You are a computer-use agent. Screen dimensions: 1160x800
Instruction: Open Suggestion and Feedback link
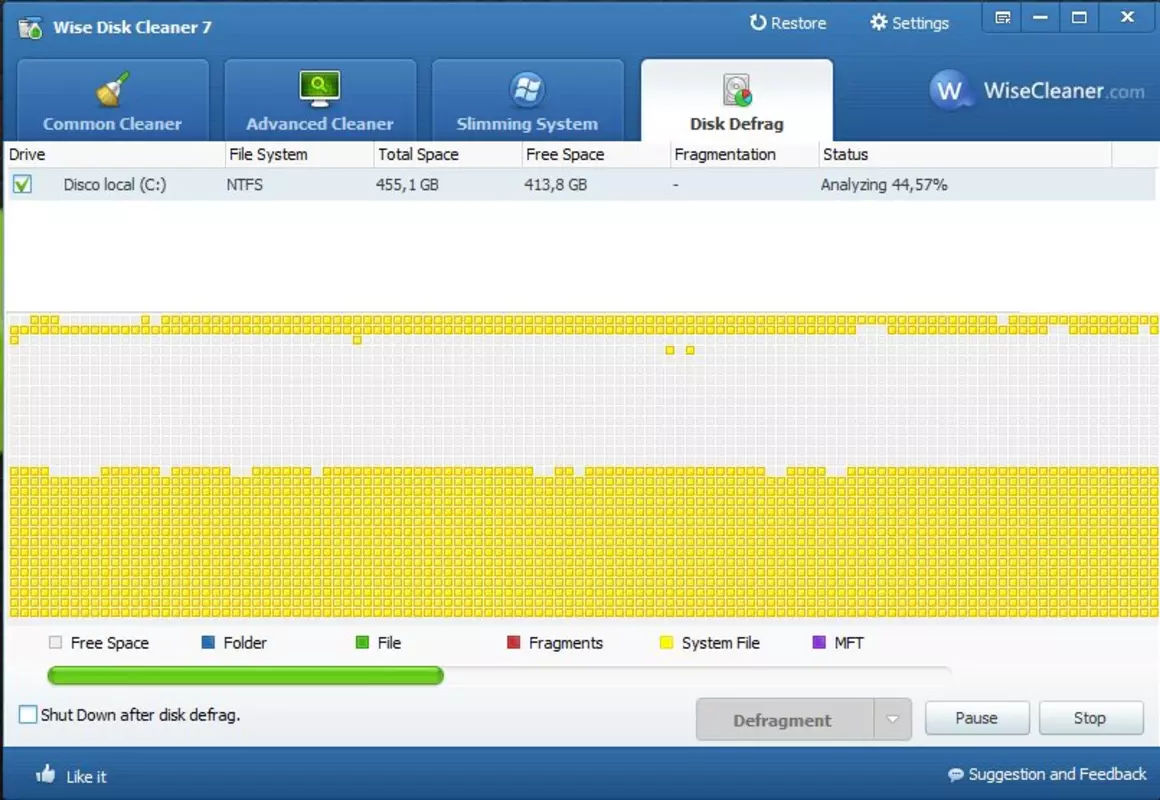(1057, 774)
